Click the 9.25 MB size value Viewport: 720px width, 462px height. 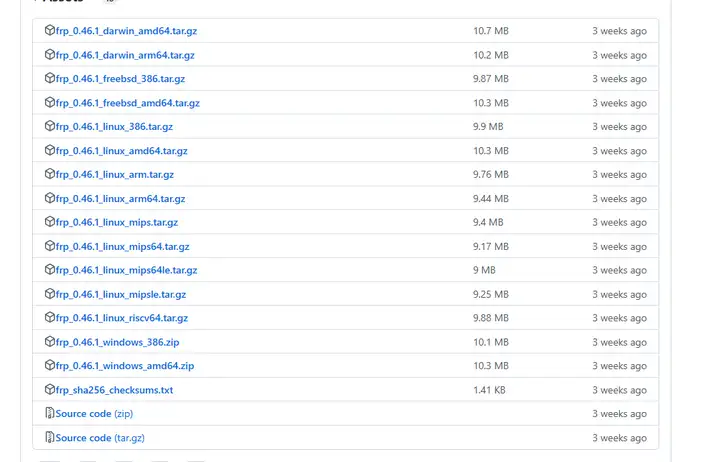[x=491, y=295]
